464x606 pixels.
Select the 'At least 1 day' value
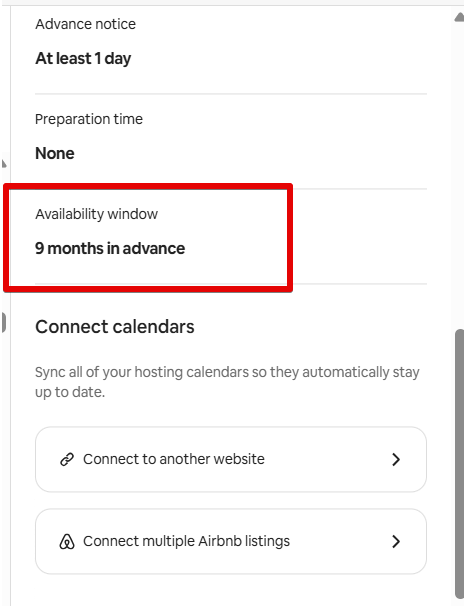[83, 59]
